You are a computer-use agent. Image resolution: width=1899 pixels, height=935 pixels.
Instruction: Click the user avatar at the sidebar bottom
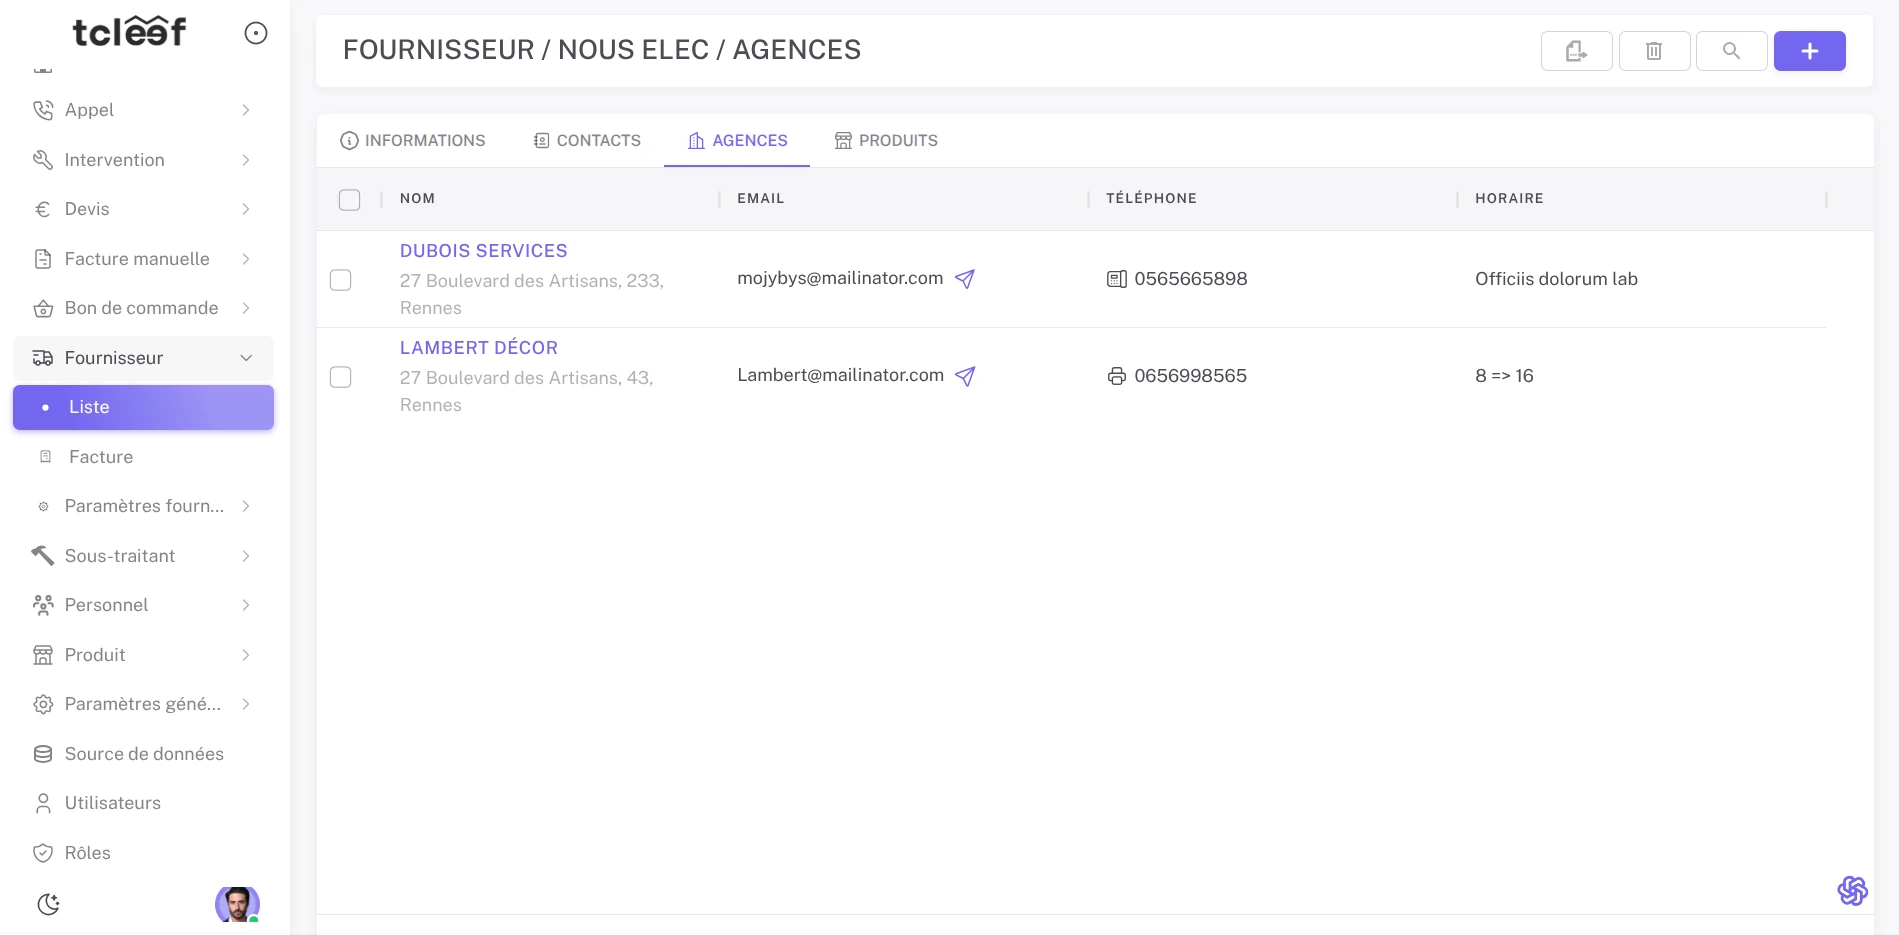coord(237,904)
